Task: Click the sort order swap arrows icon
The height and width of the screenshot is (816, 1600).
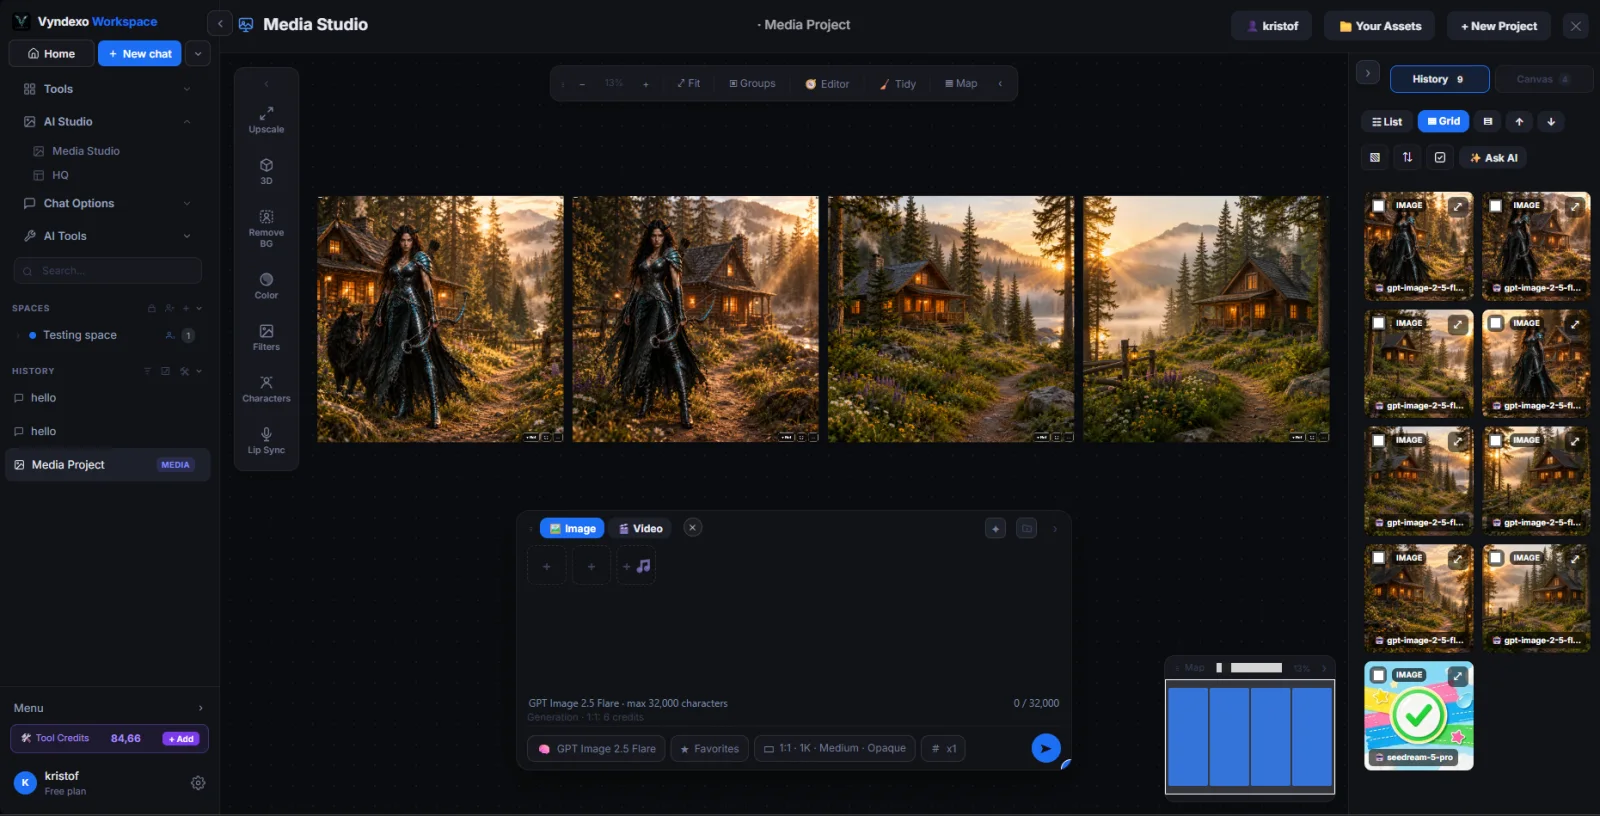Action: click(1407, 157)
